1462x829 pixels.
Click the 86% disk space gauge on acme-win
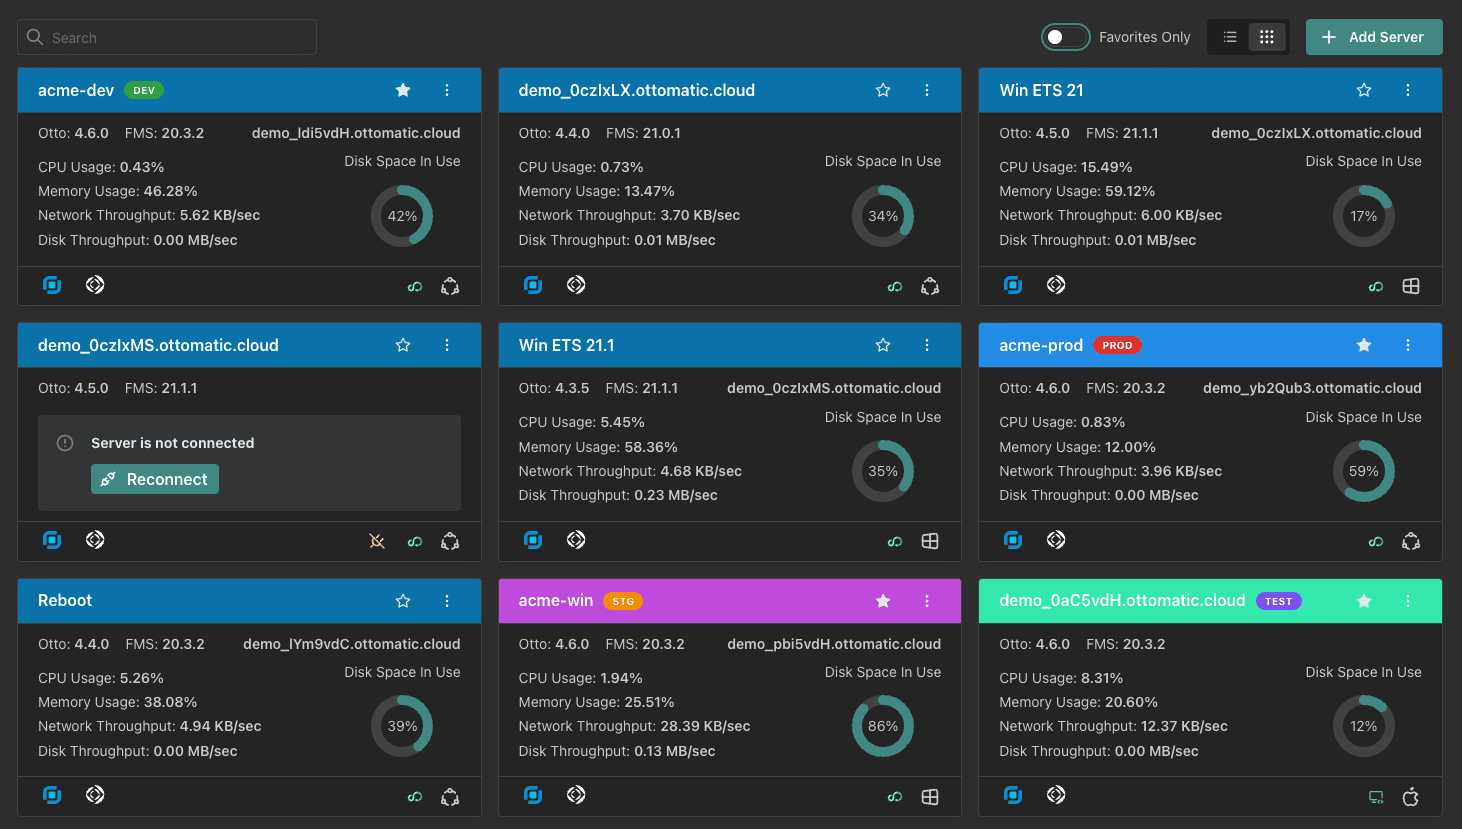click(x=882, y=726)
